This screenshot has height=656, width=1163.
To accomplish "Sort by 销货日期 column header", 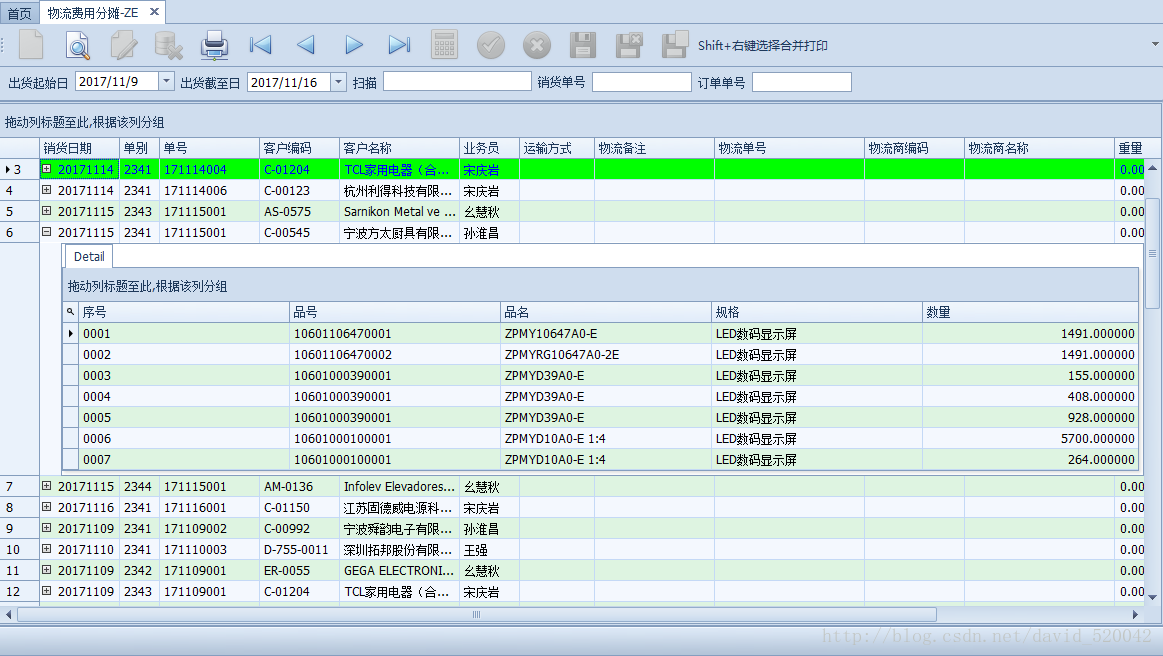I will pyautogui.click(x=79, y=148).
